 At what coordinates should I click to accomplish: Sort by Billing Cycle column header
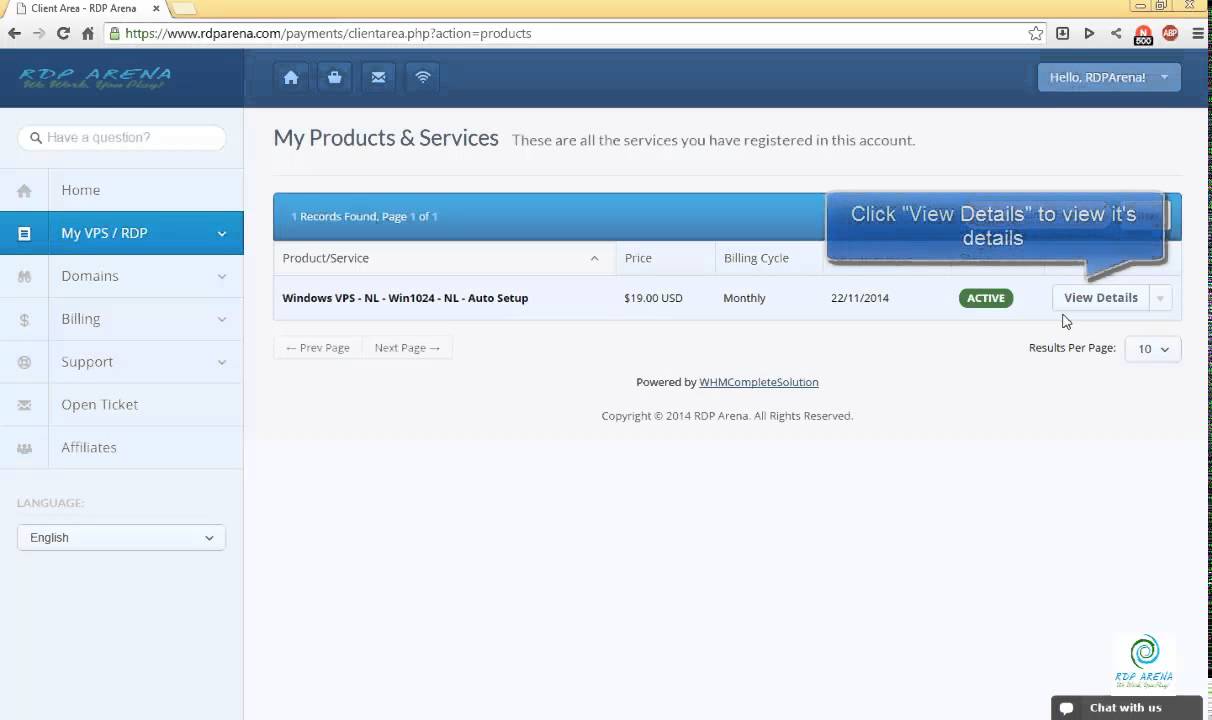[769, 258]
